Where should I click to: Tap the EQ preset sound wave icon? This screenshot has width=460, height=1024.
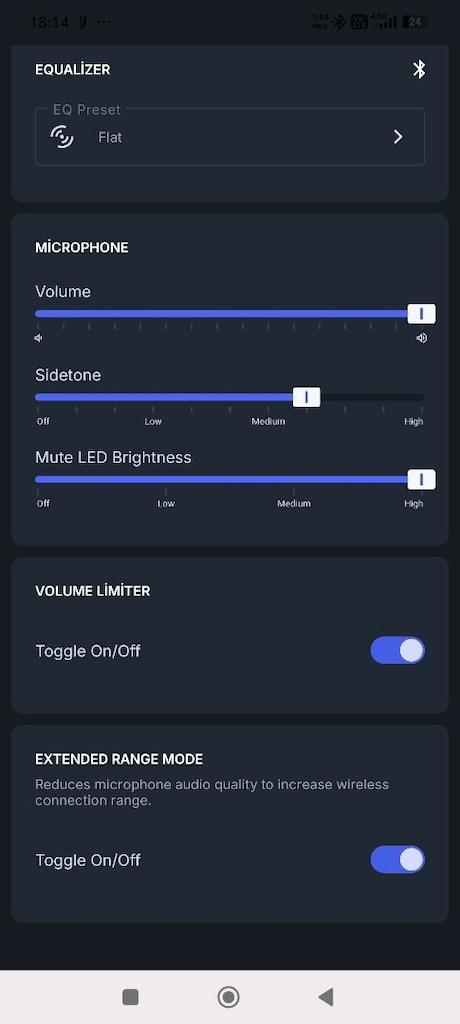(x=62, y=136)
